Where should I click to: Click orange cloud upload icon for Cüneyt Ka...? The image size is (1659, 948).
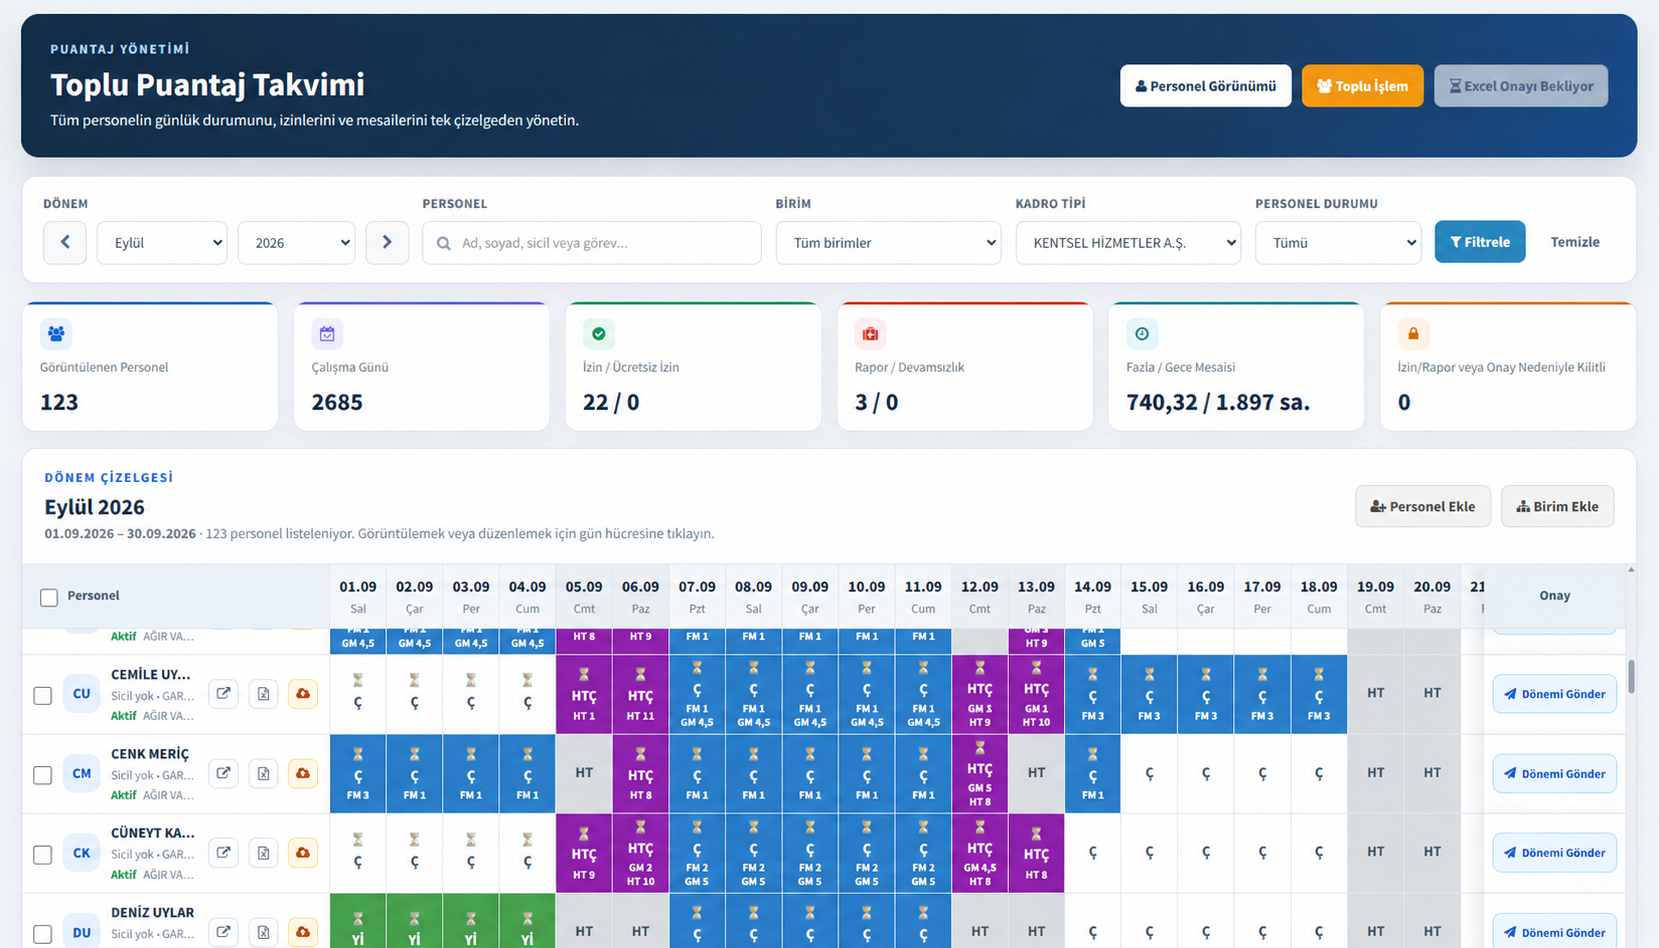coord(302,853)
